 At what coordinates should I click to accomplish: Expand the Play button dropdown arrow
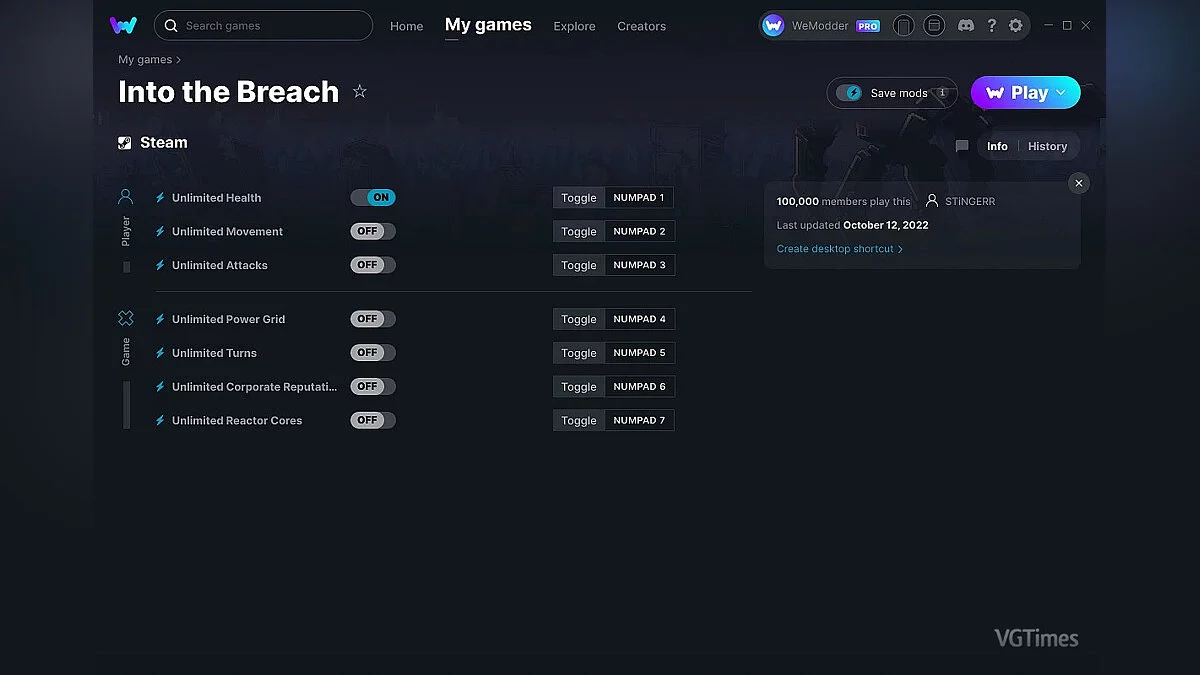click(1061, 93)
